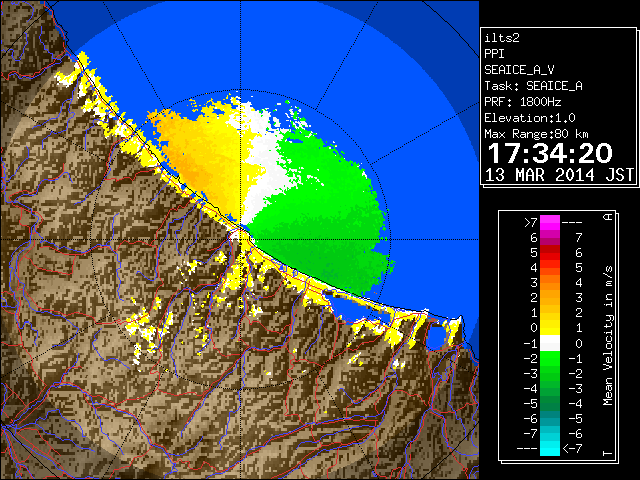
Task: Click the Max Range:80 km line
Action: point(536,134)
